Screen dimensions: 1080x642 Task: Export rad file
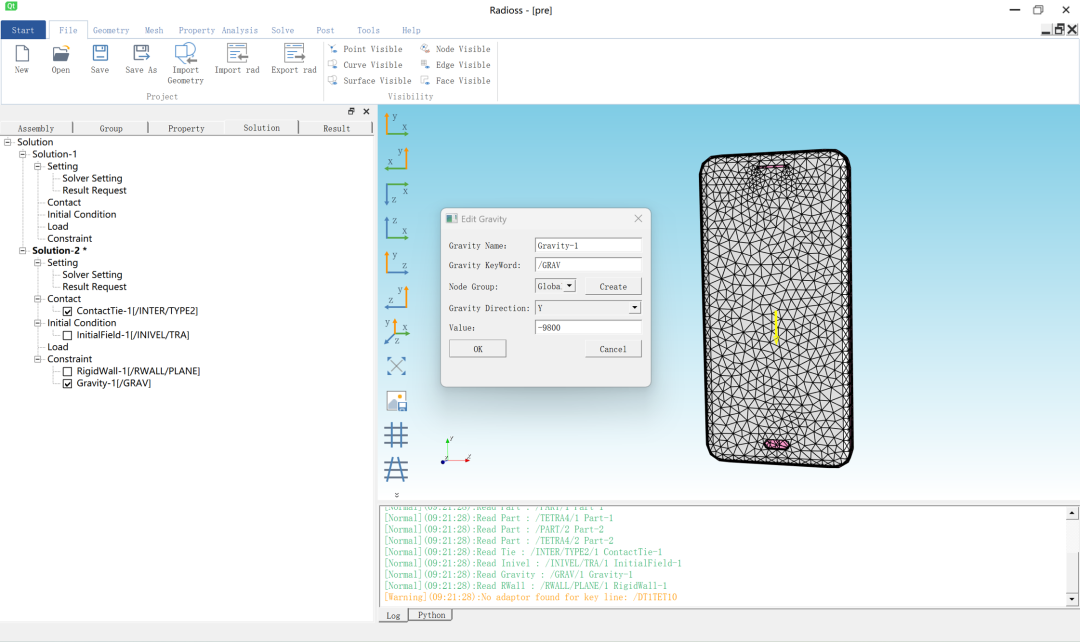click(294, 59)
